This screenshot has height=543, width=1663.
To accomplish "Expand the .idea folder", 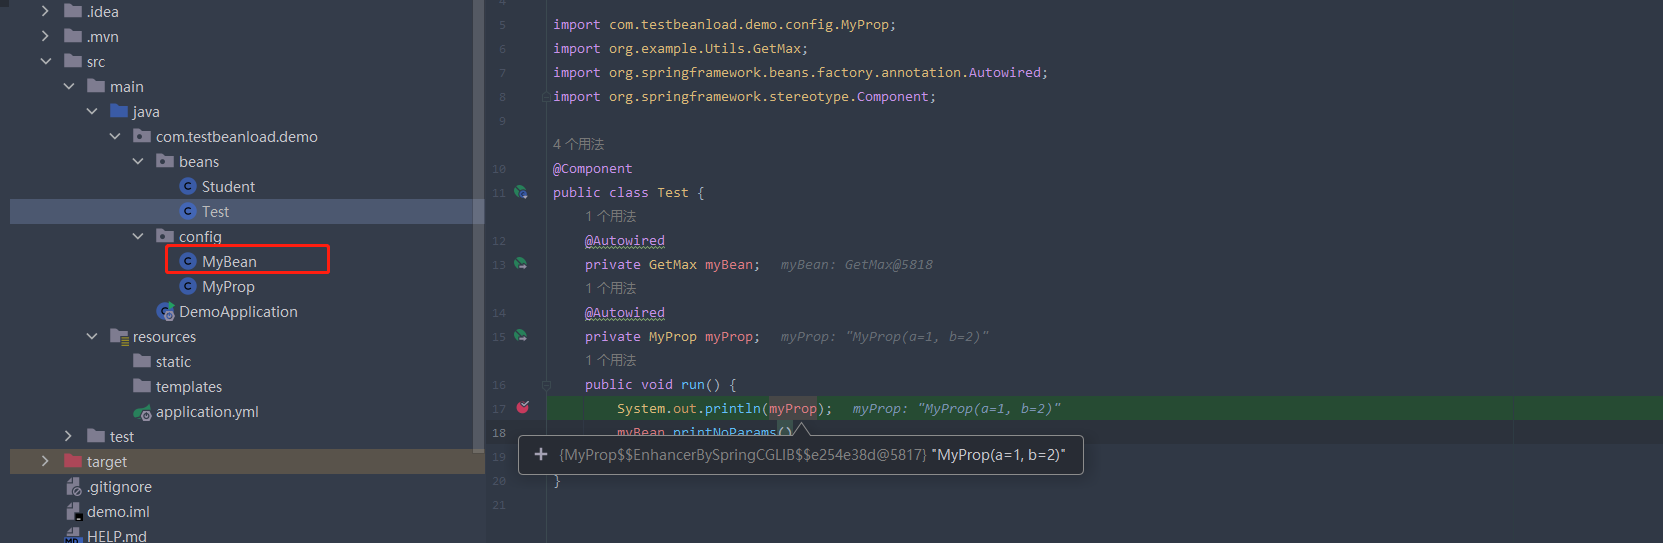I will (x=45, y=12).
